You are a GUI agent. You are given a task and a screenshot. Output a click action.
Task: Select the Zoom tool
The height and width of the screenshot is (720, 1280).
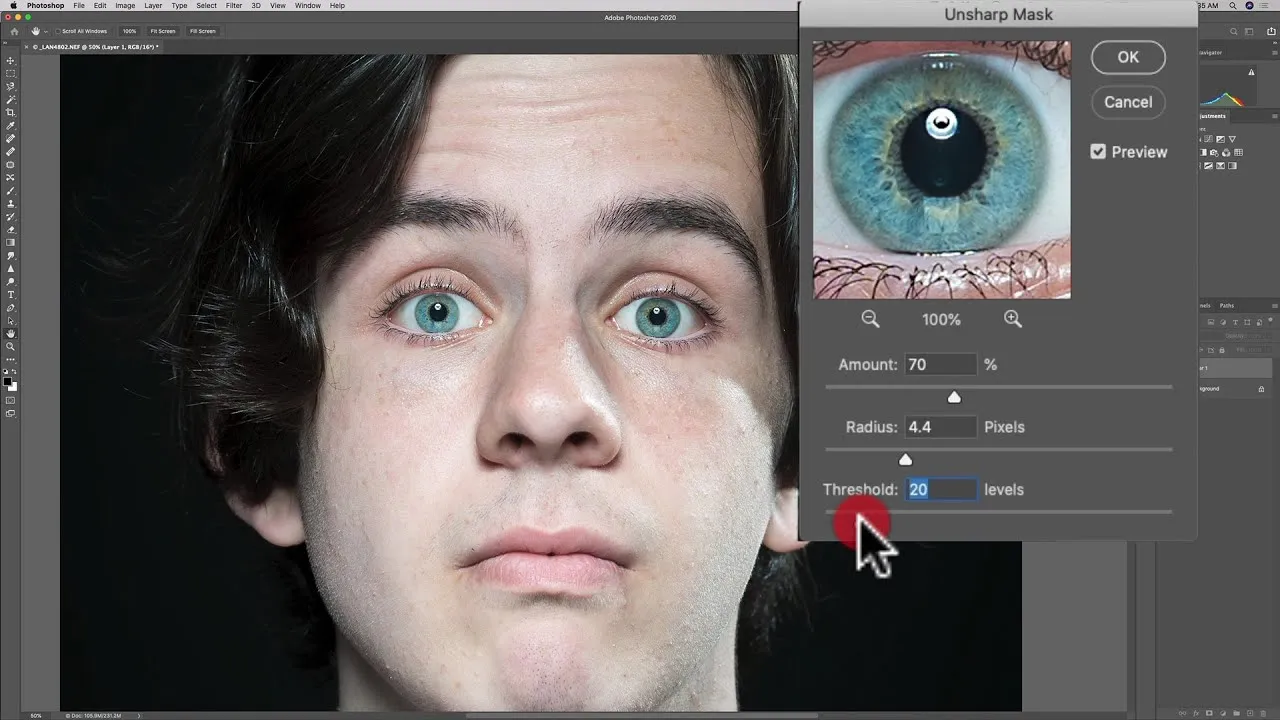[11, 346]
